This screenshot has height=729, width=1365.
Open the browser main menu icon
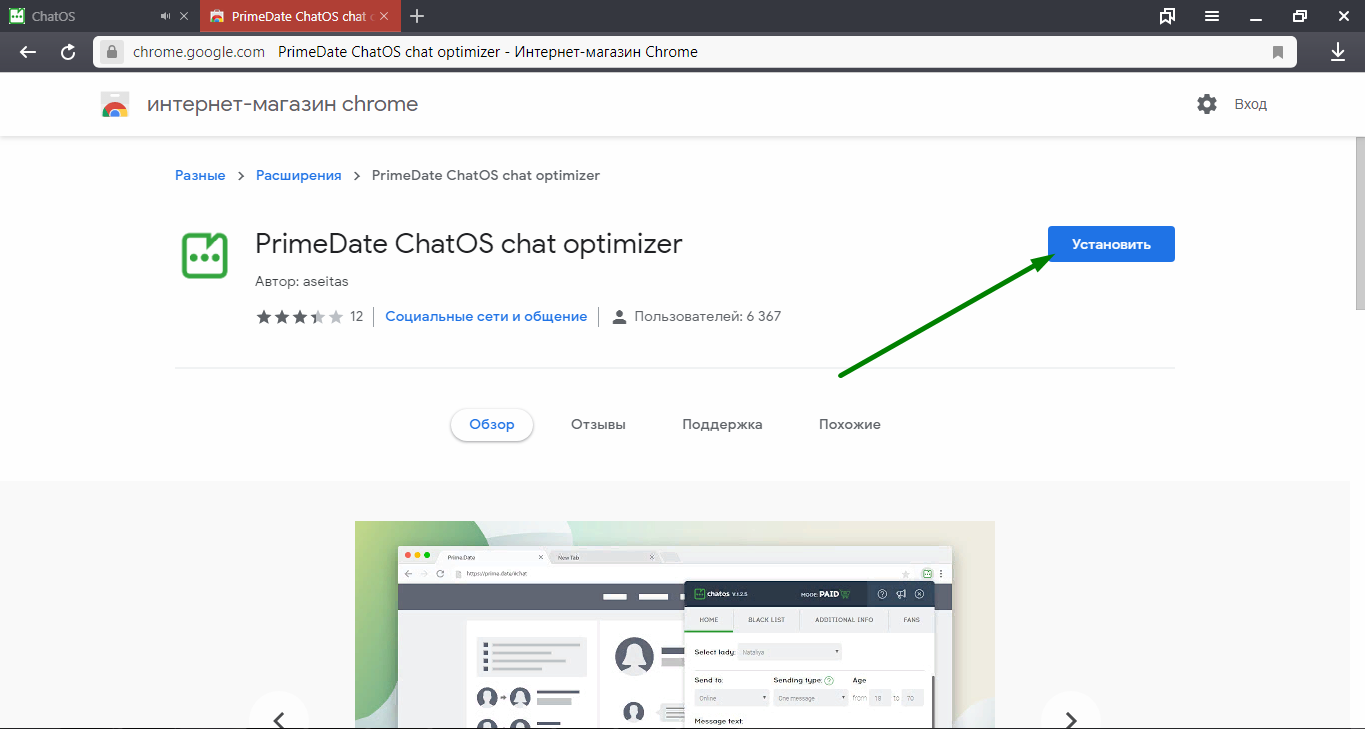[1212, 16]
